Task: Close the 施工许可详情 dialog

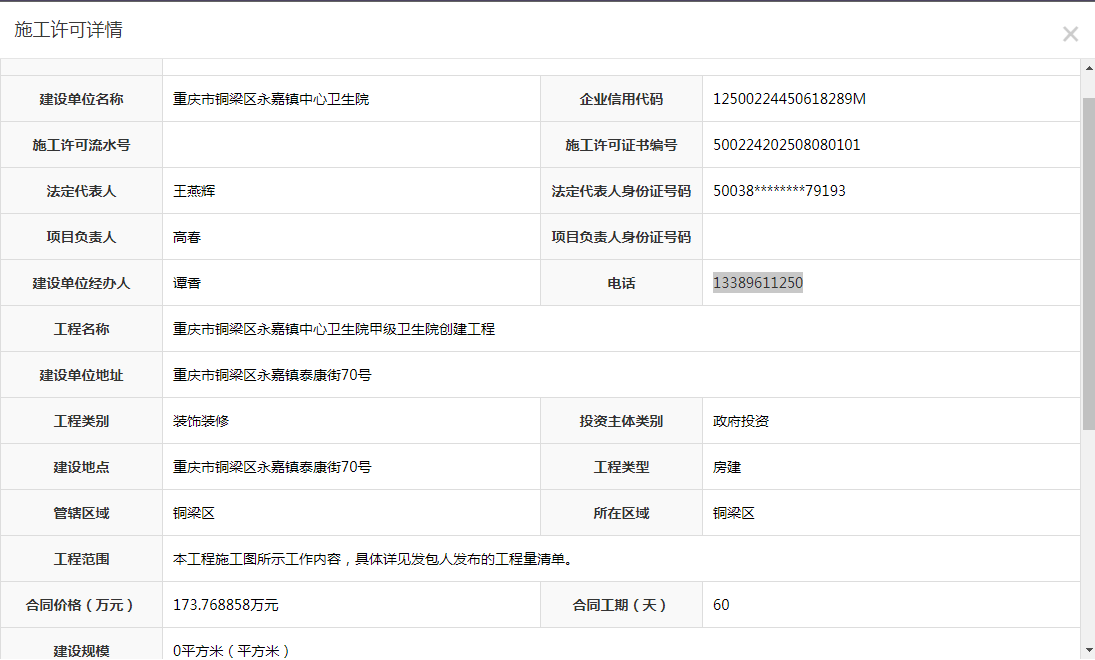Action: [1070, 34]
